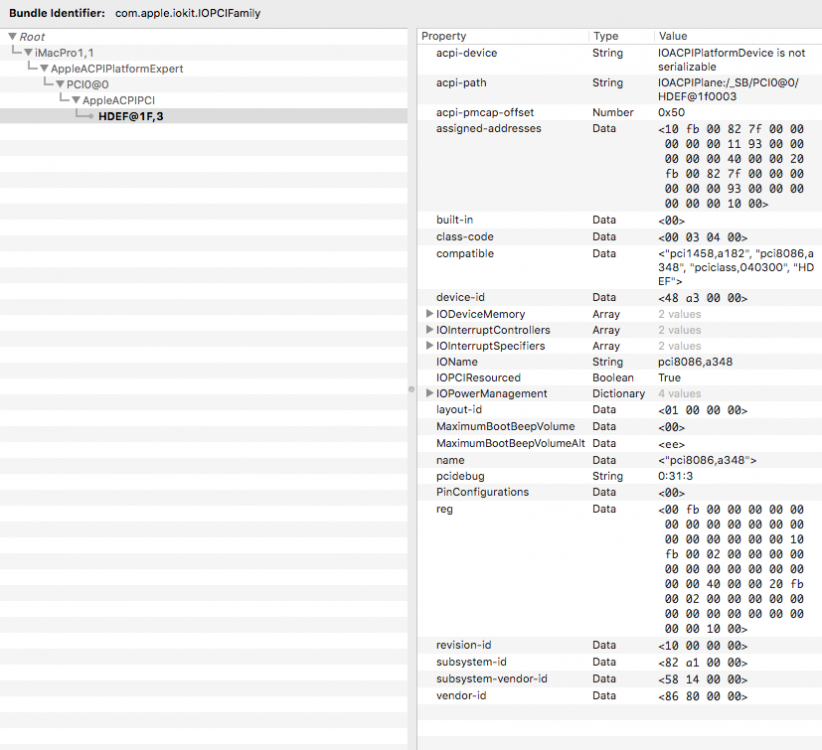This screenshot has height=750, width=822.
Task: Click the value <48 a3 00 00>
Action: pos(702,298)
